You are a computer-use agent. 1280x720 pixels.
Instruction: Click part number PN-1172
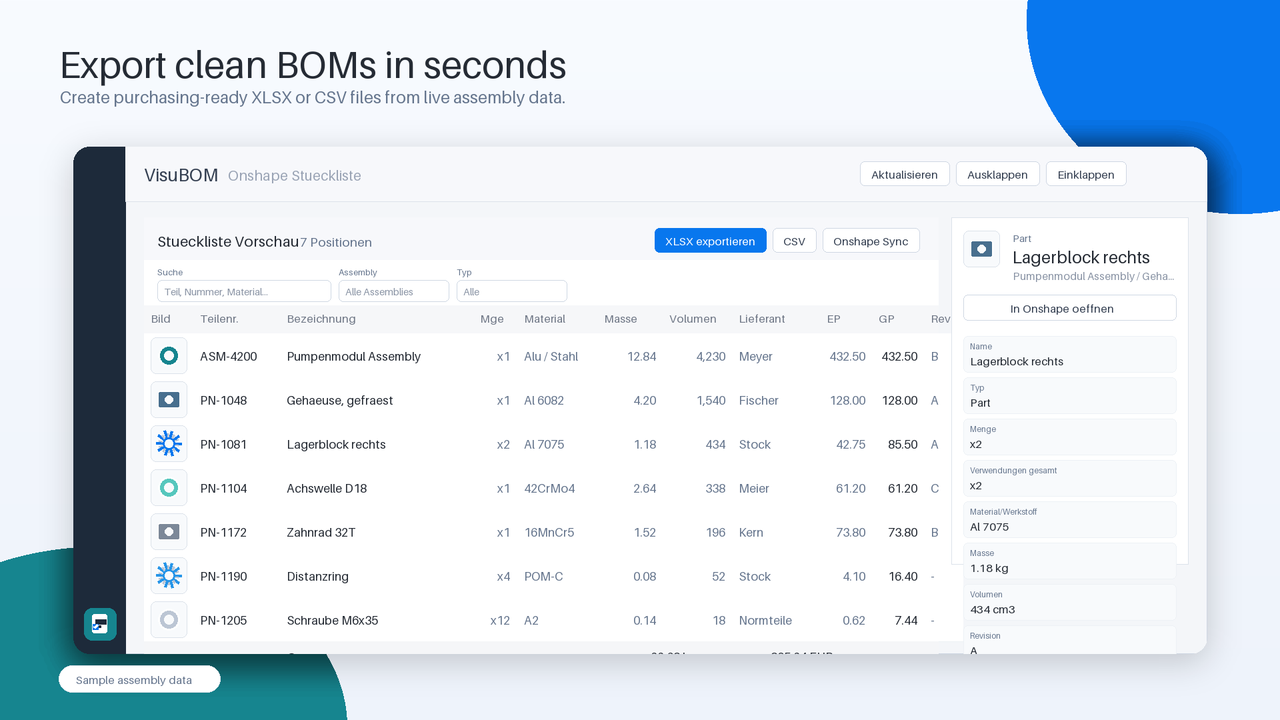[x=223, y=532]
